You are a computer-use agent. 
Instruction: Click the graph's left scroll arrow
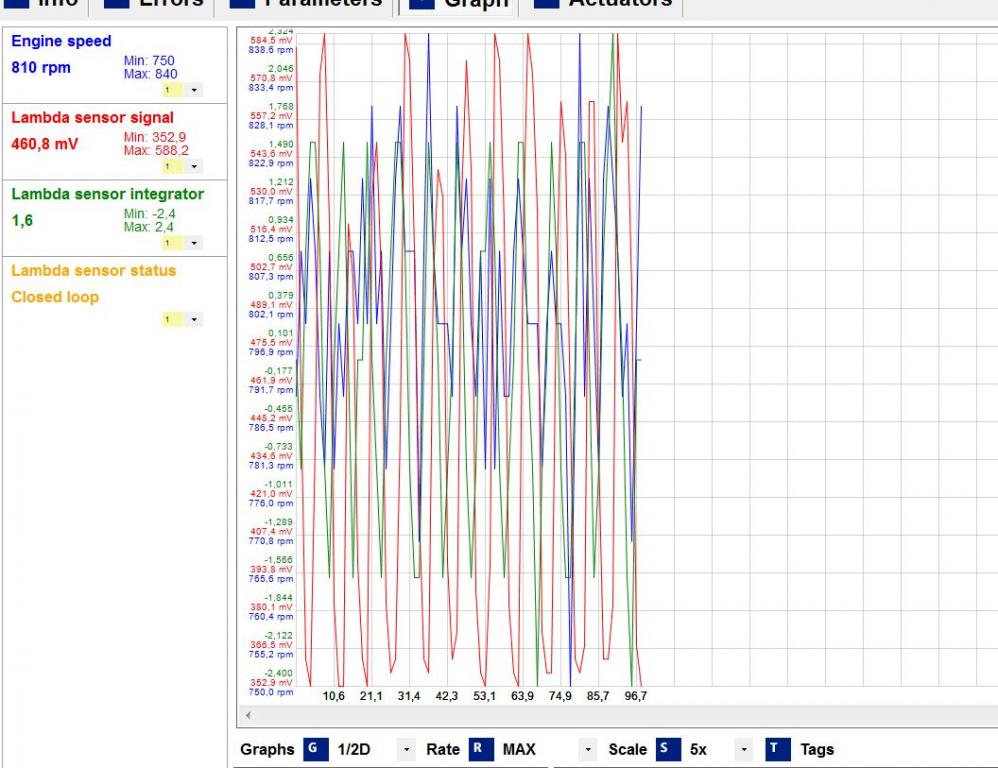248,715
